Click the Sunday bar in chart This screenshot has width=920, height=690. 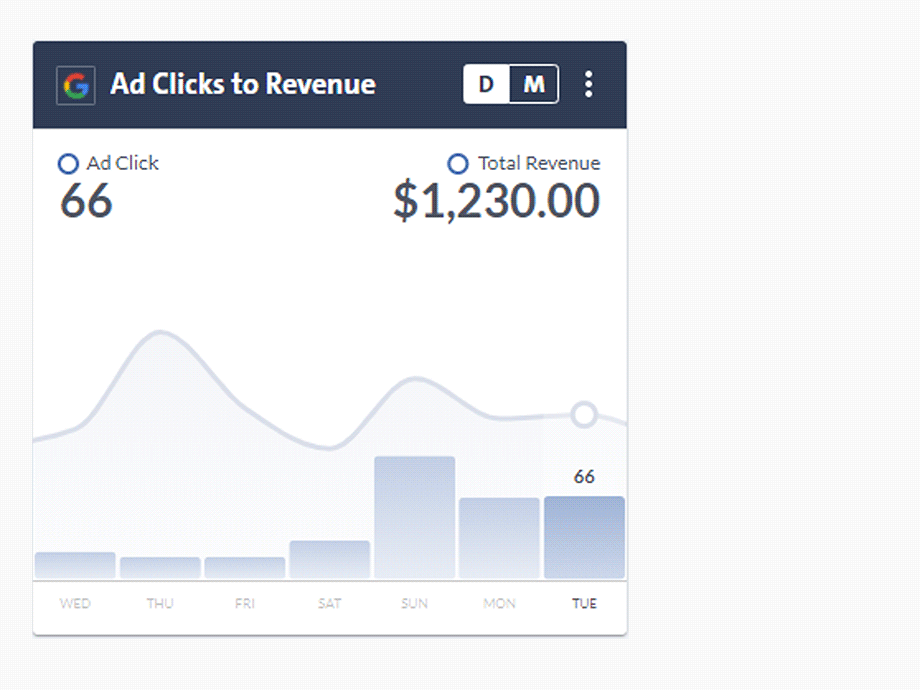click(414, 517)
